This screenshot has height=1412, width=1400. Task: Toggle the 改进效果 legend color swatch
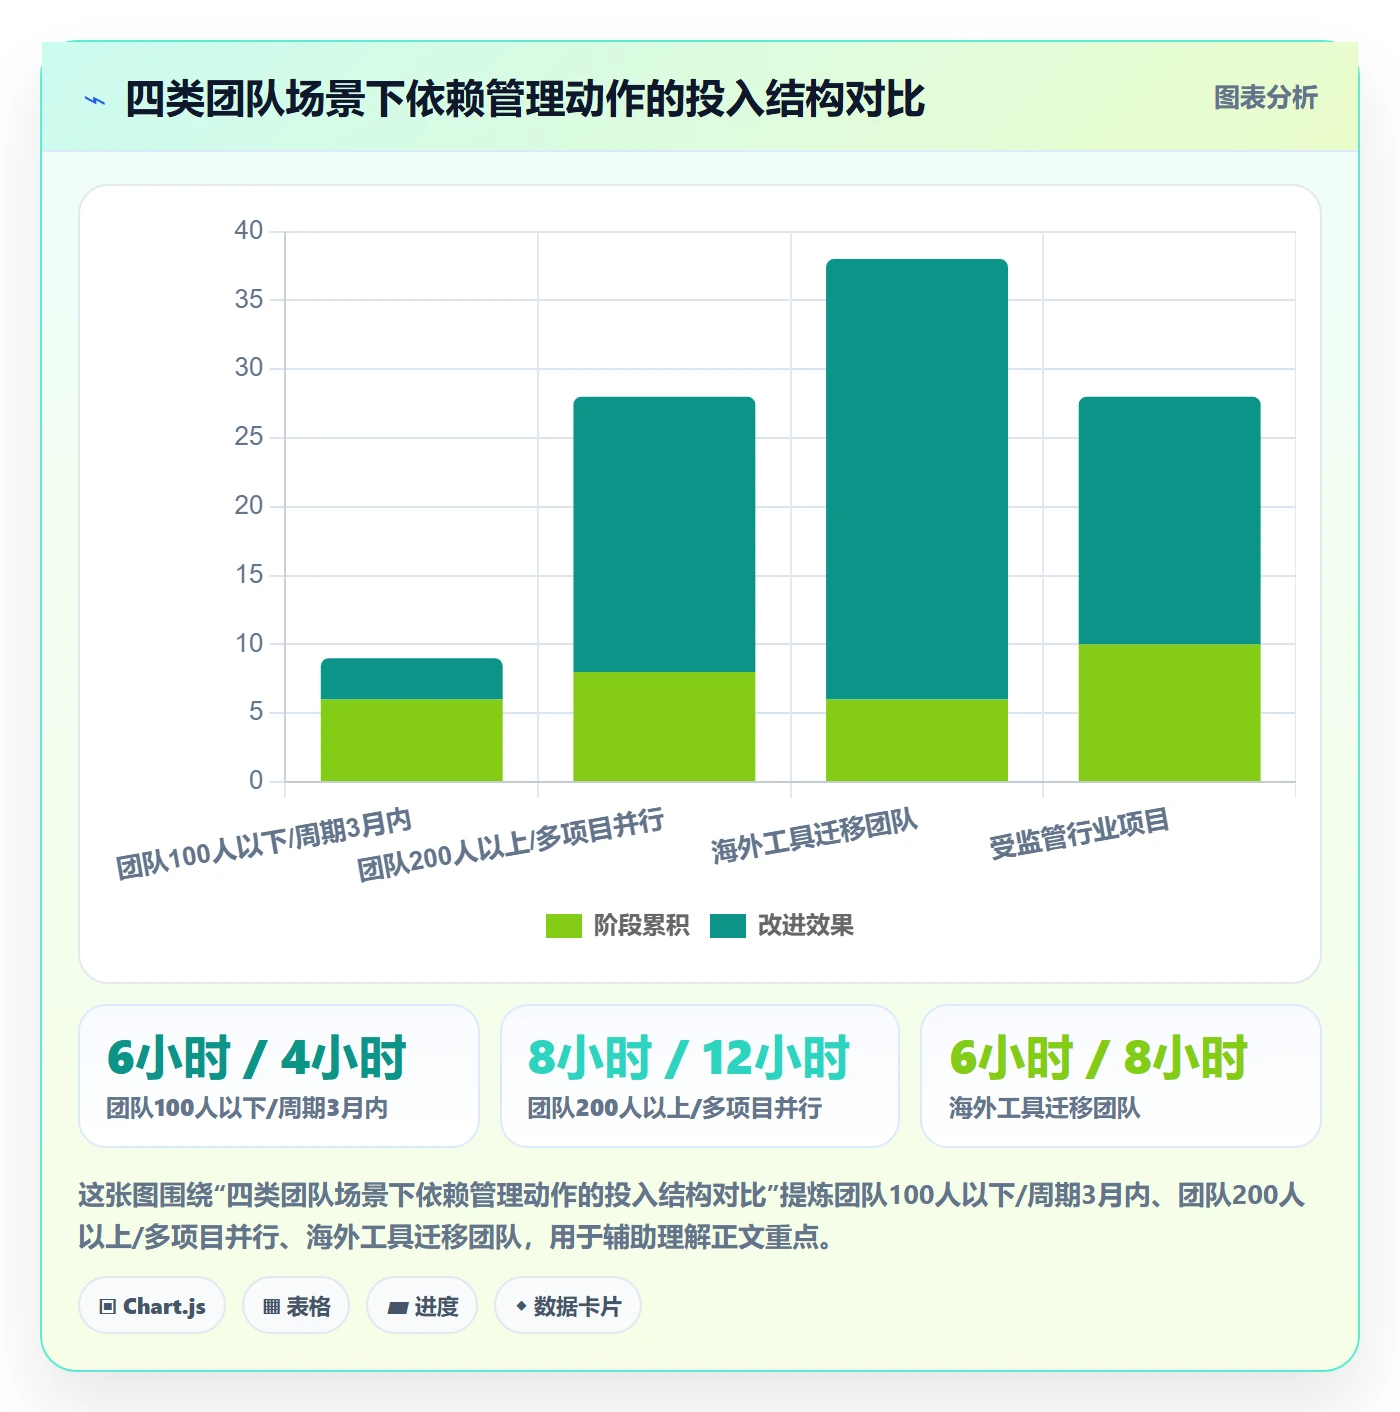click(x=728, y=926)
